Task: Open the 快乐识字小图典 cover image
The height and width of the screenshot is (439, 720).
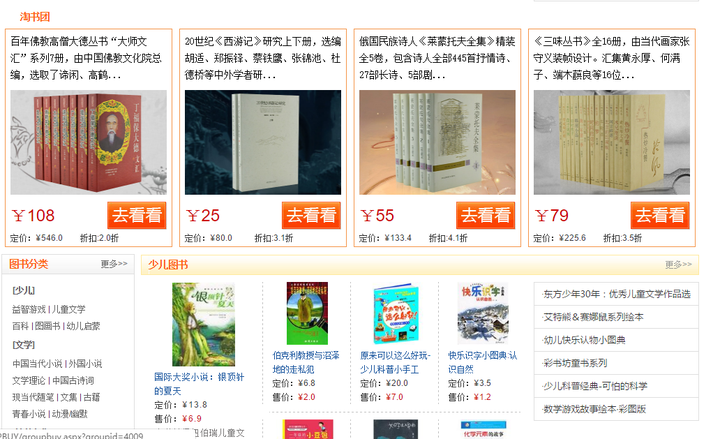Action: [483, 313]
